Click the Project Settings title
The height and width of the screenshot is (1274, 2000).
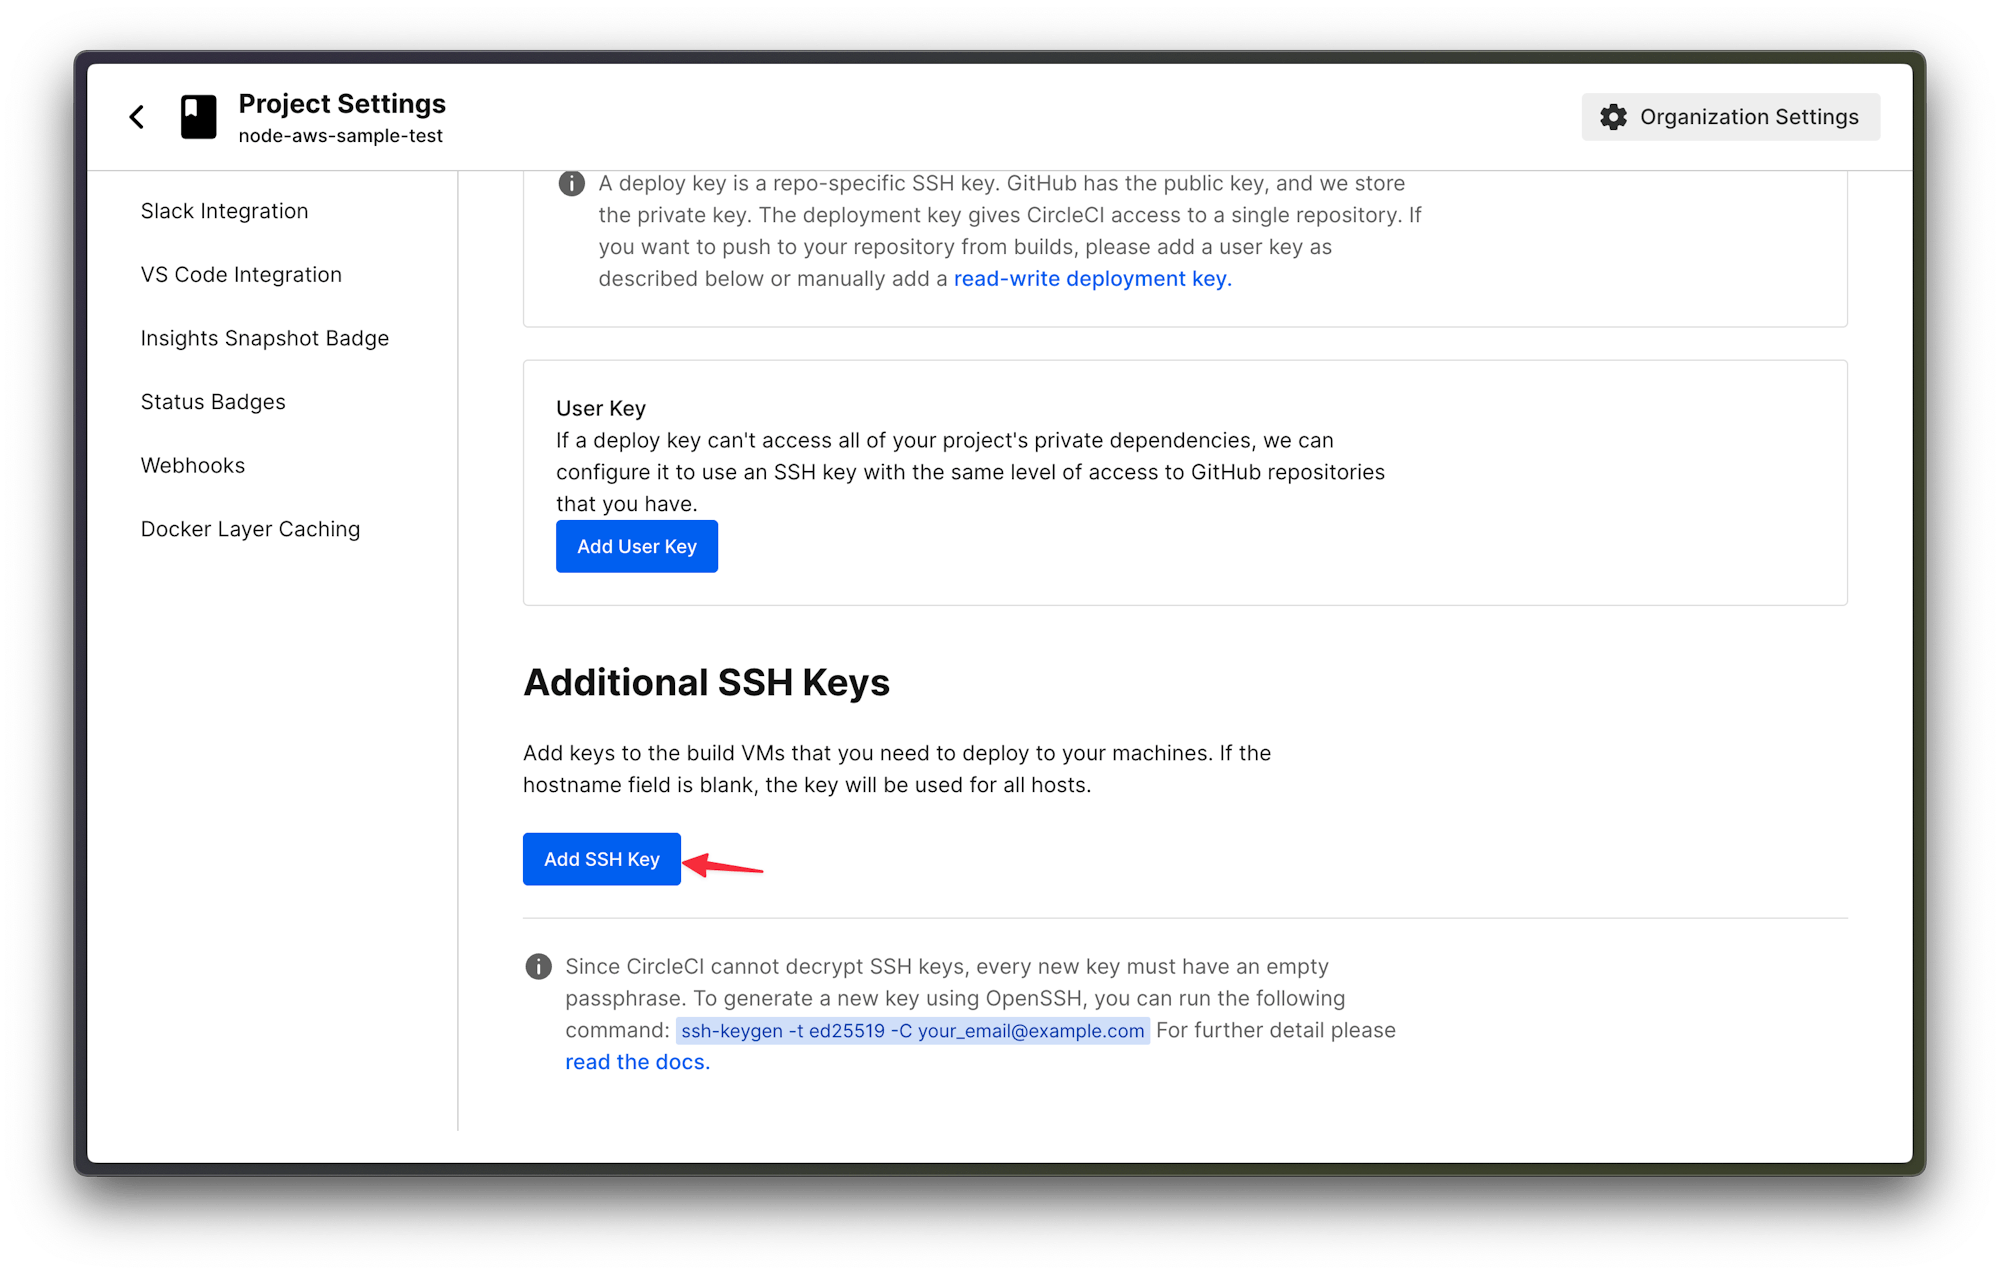pyautogui.click(x=342, y=103)
